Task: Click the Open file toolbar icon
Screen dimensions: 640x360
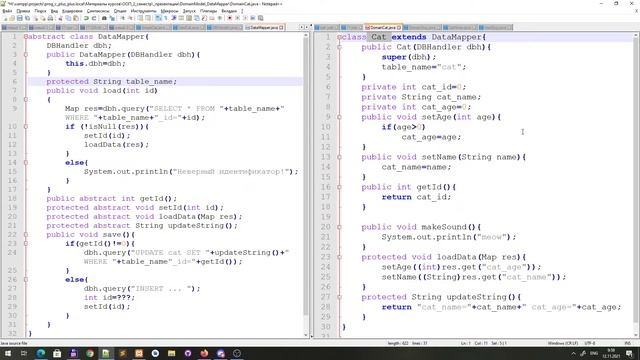Action: [12, 18]
